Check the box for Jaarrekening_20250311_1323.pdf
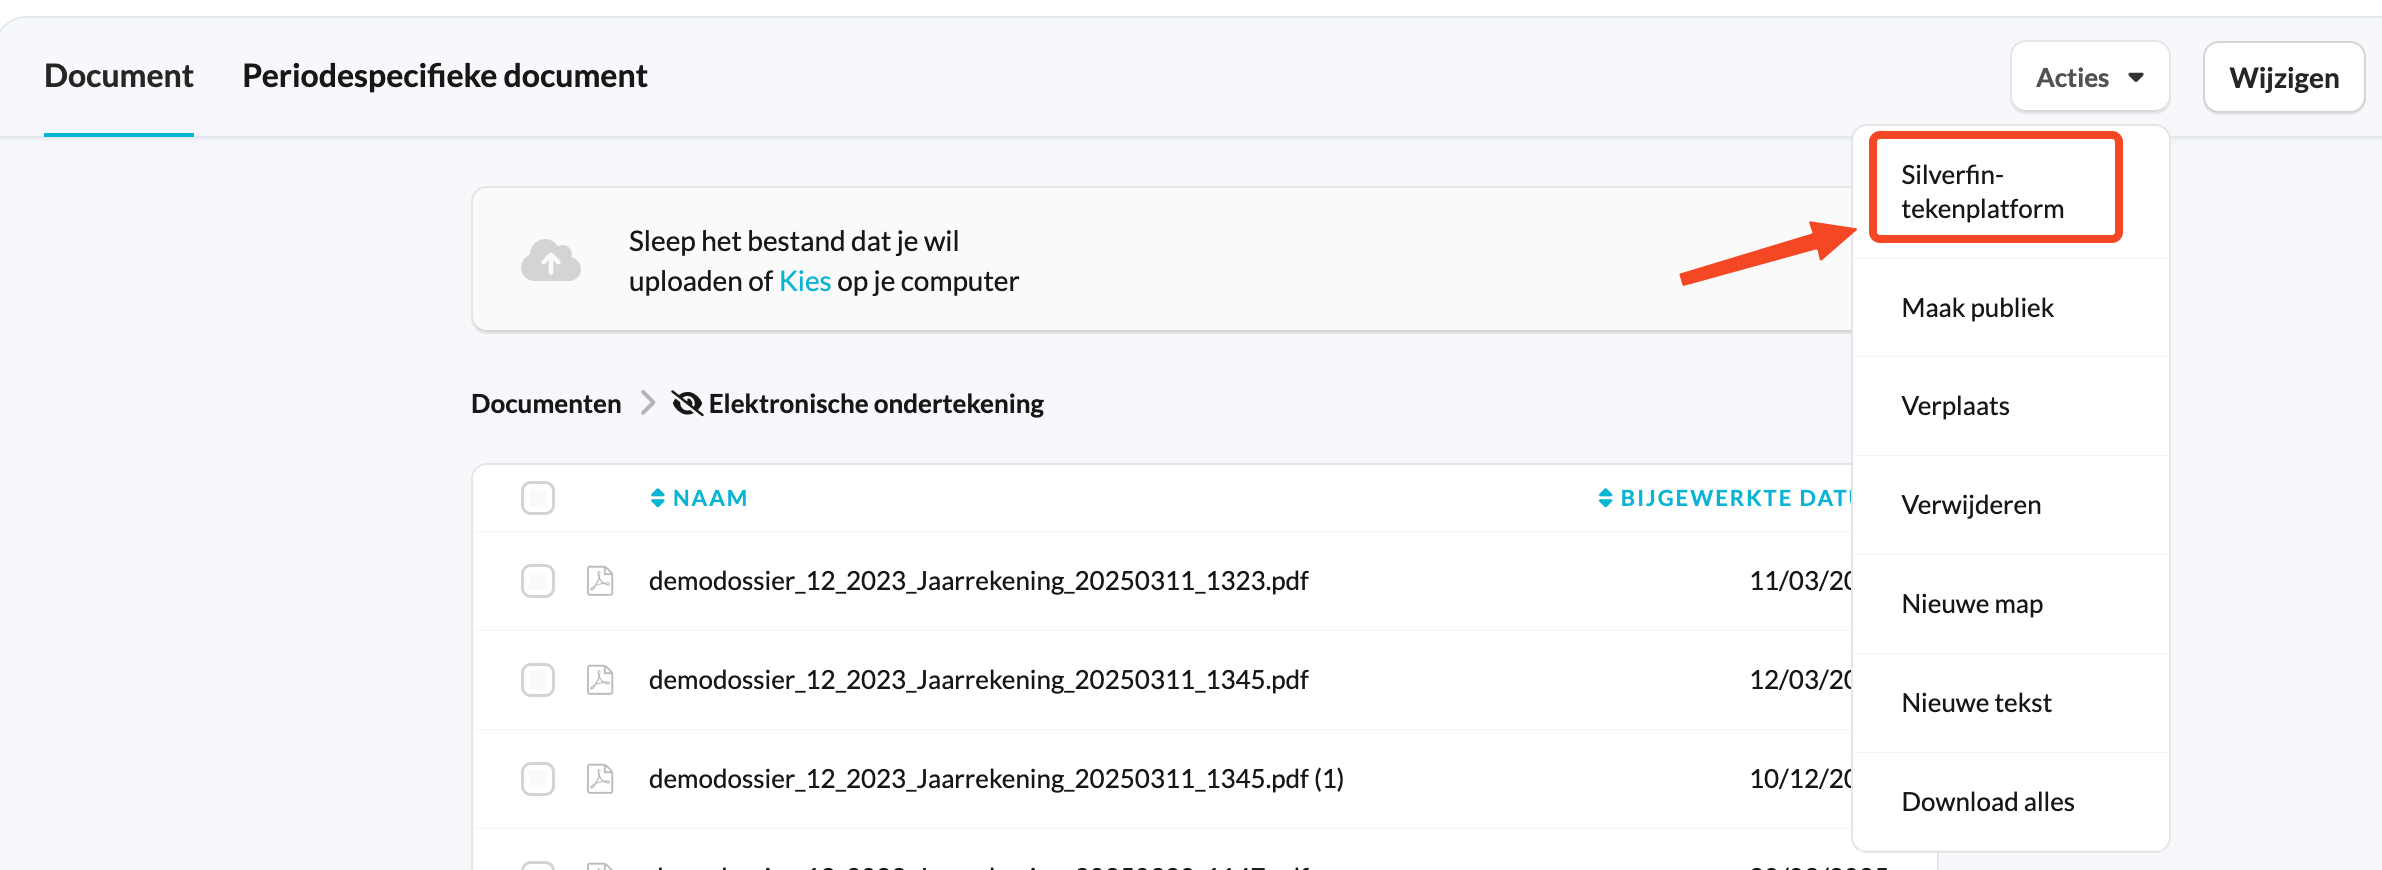Image resolution: width=2382 pixels, height=870 pixels. coord(538,581)
